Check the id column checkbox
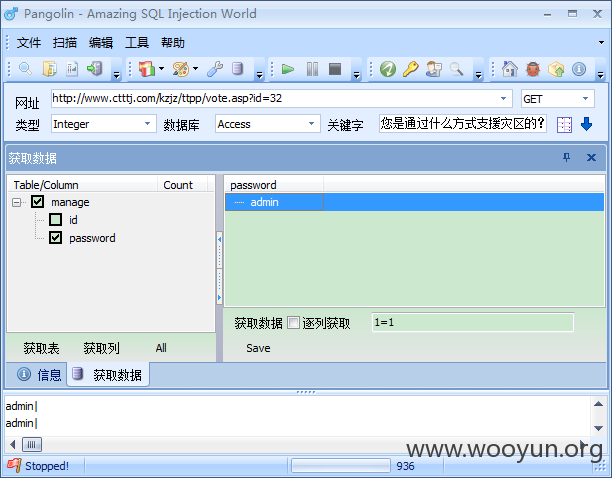This screenshot has width=612, height=478. 55,220
